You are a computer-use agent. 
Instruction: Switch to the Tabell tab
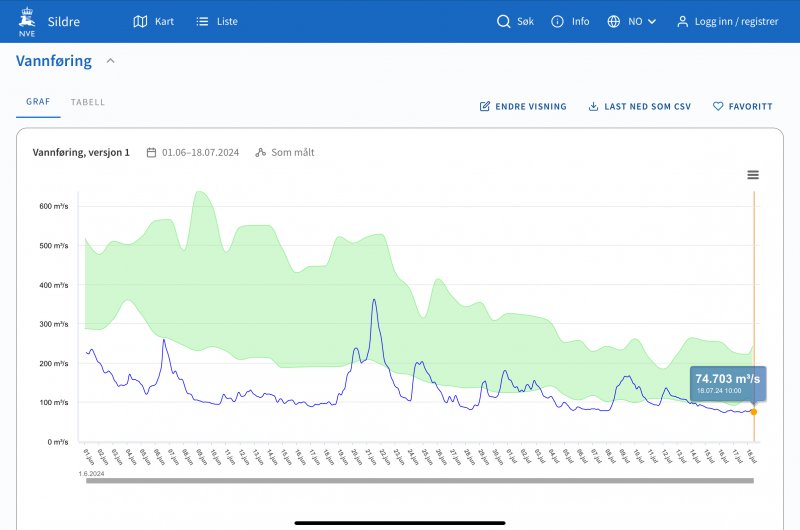click(88, 102)
